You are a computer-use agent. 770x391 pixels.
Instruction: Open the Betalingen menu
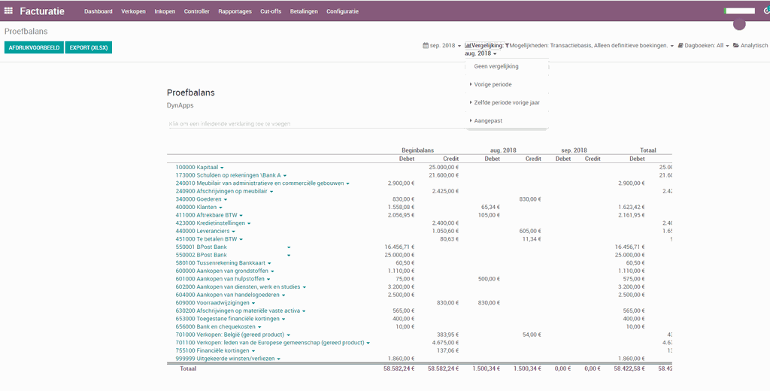click(x=303, y=11)
